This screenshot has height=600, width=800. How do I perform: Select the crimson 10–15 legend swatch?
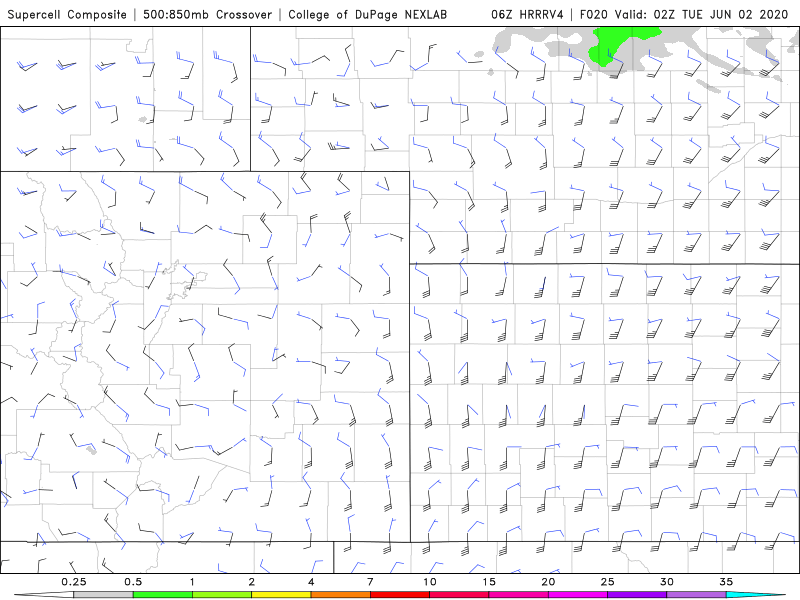459,595
